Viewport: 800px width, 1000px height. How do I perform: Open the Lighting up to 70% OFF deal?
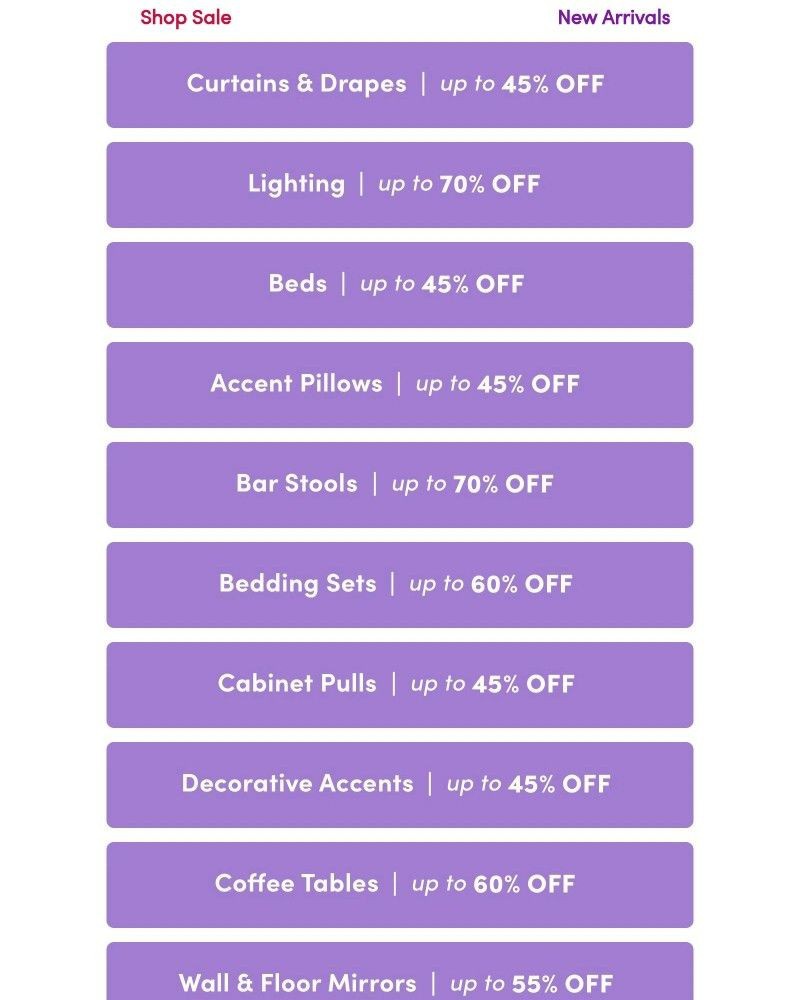pyautogui.click(x=400, y=185)
